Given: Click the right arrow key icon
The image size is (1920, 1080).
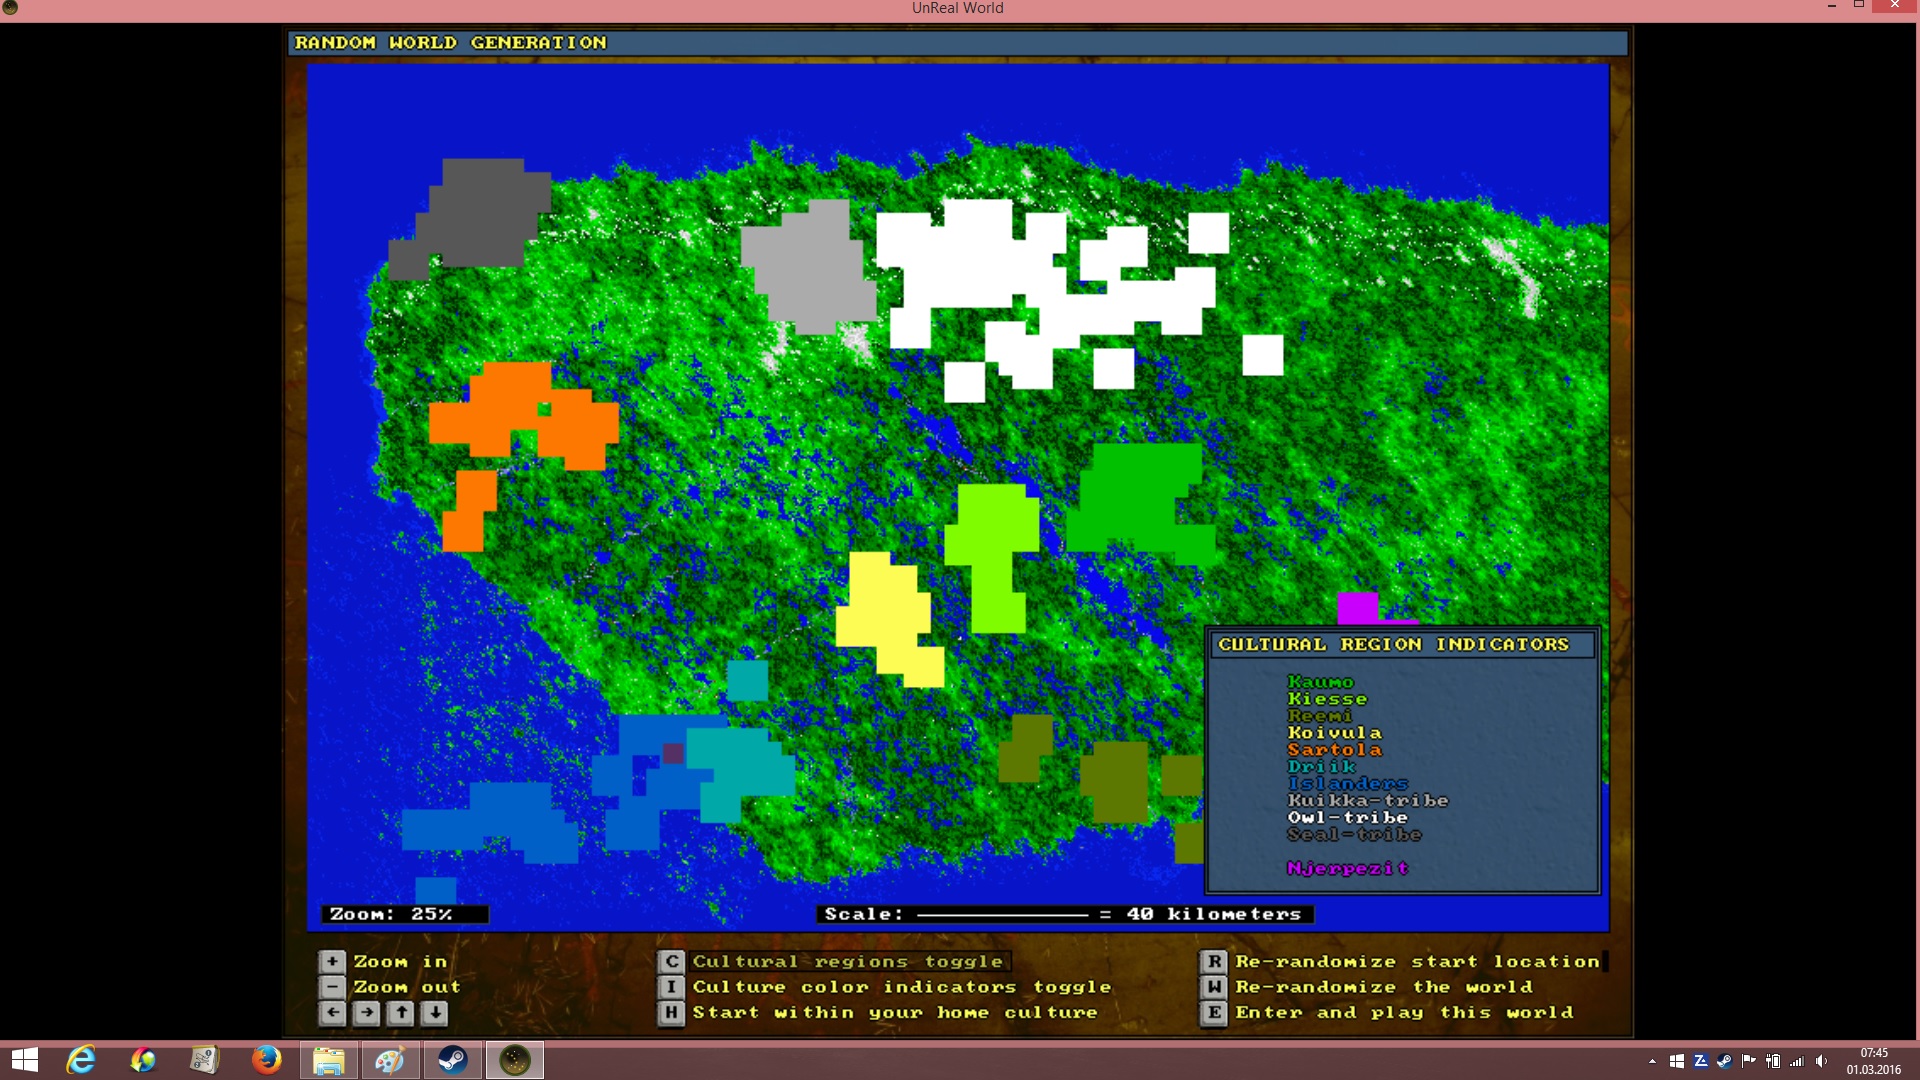Looking at the screenshot, I should tap(367, 1013).
